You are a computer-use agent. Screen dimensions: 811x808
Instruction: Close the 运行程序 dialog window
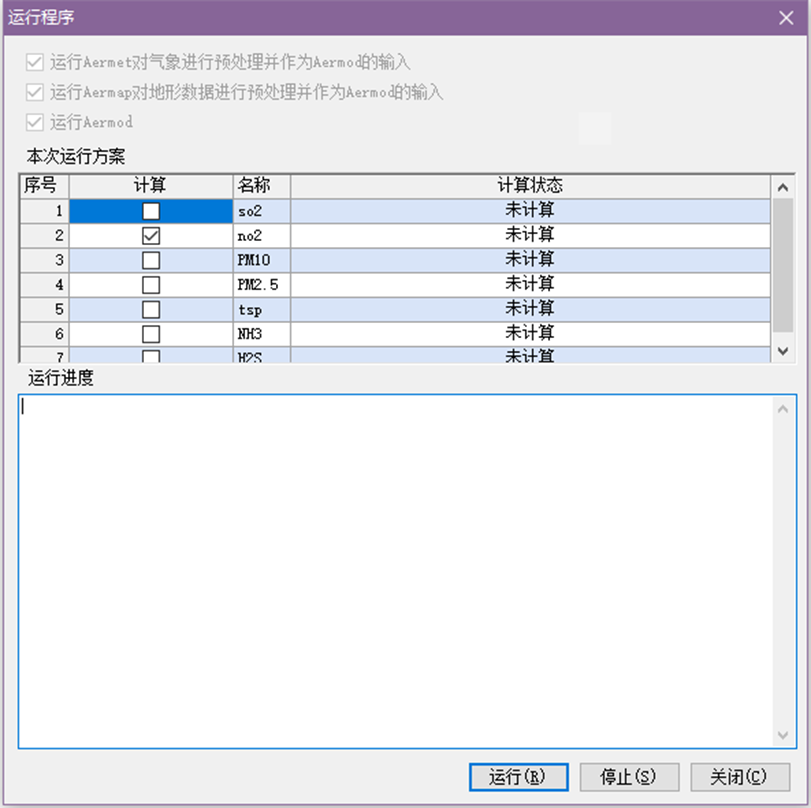tap(787, 17)
